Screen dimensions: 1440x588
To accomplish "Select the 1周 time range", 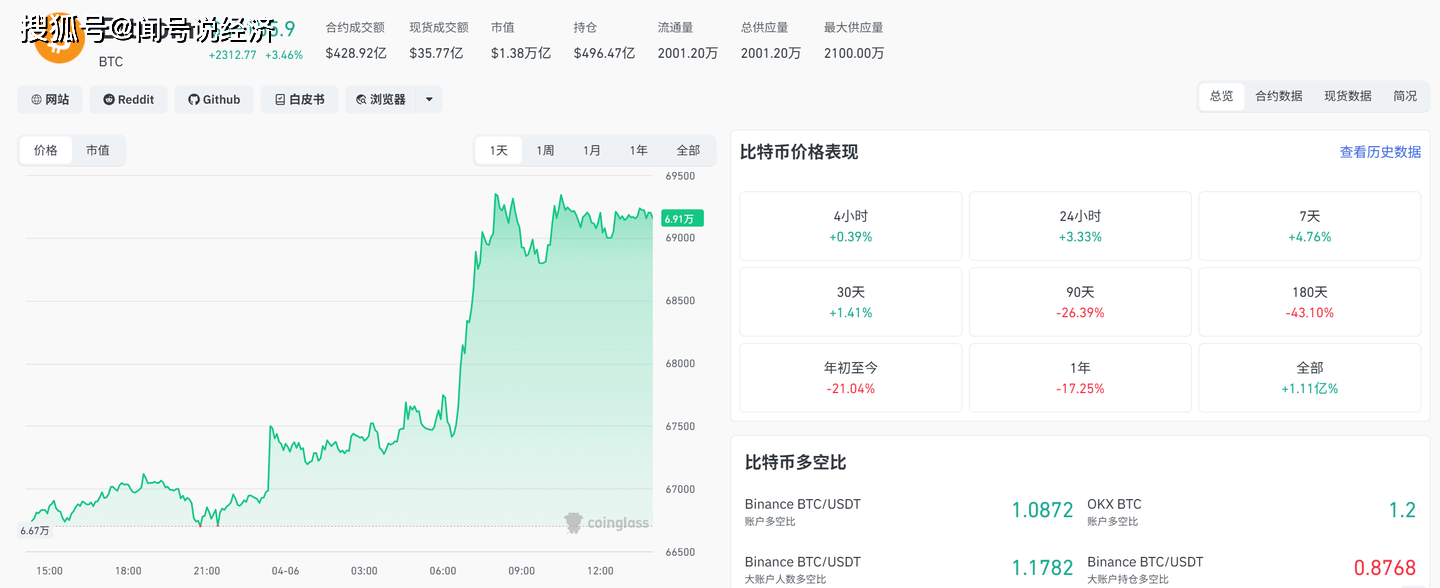I will click(x=545, y=150).
